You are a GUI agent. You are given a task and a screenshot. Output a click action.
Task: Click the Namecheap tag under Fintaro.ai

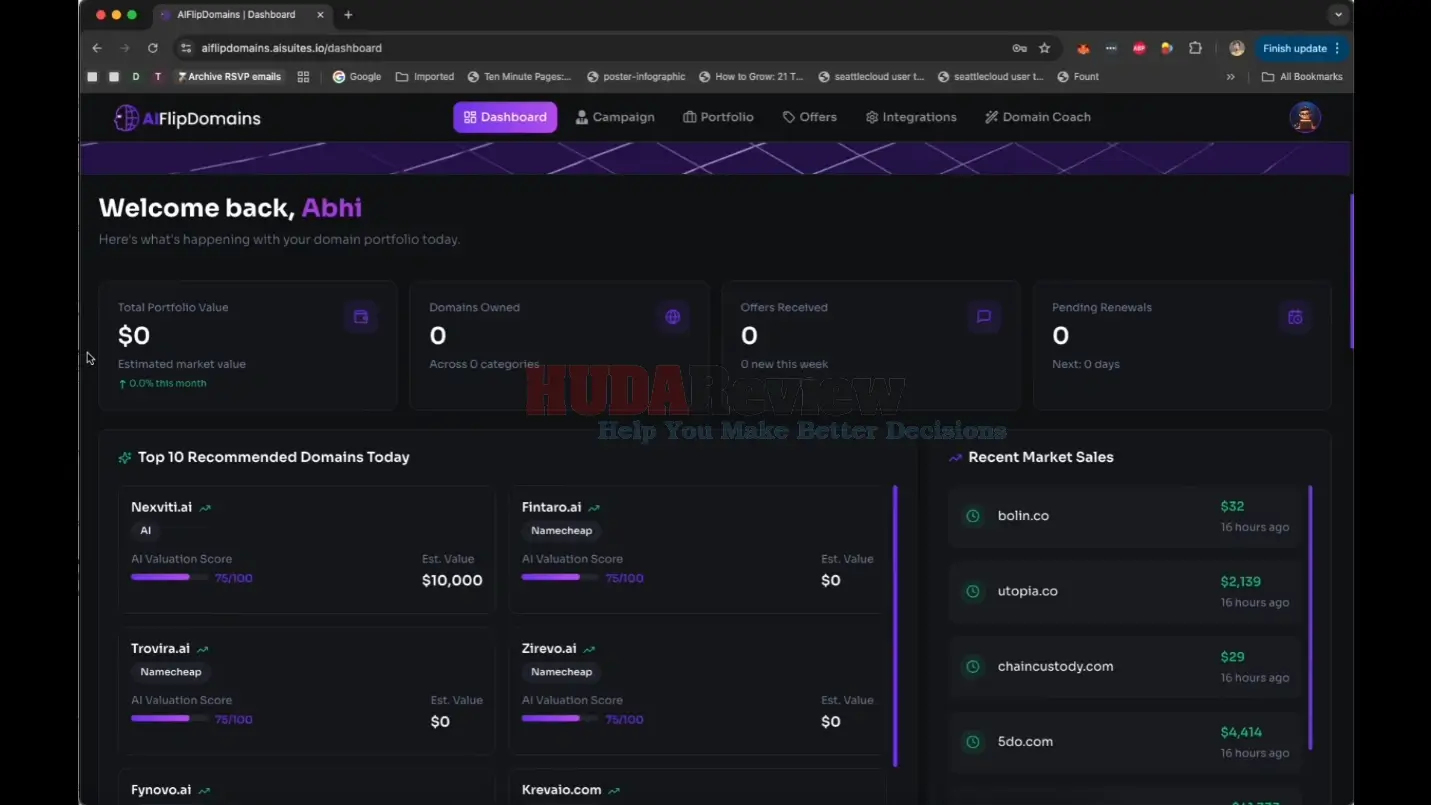(x=561, y=531)
